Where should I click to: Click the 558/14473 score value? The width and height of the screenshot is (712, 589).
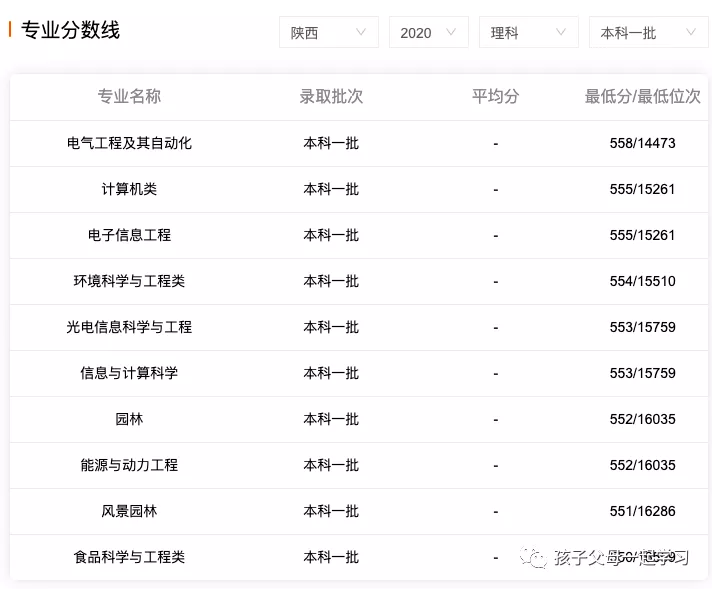[x=643, y=144]
